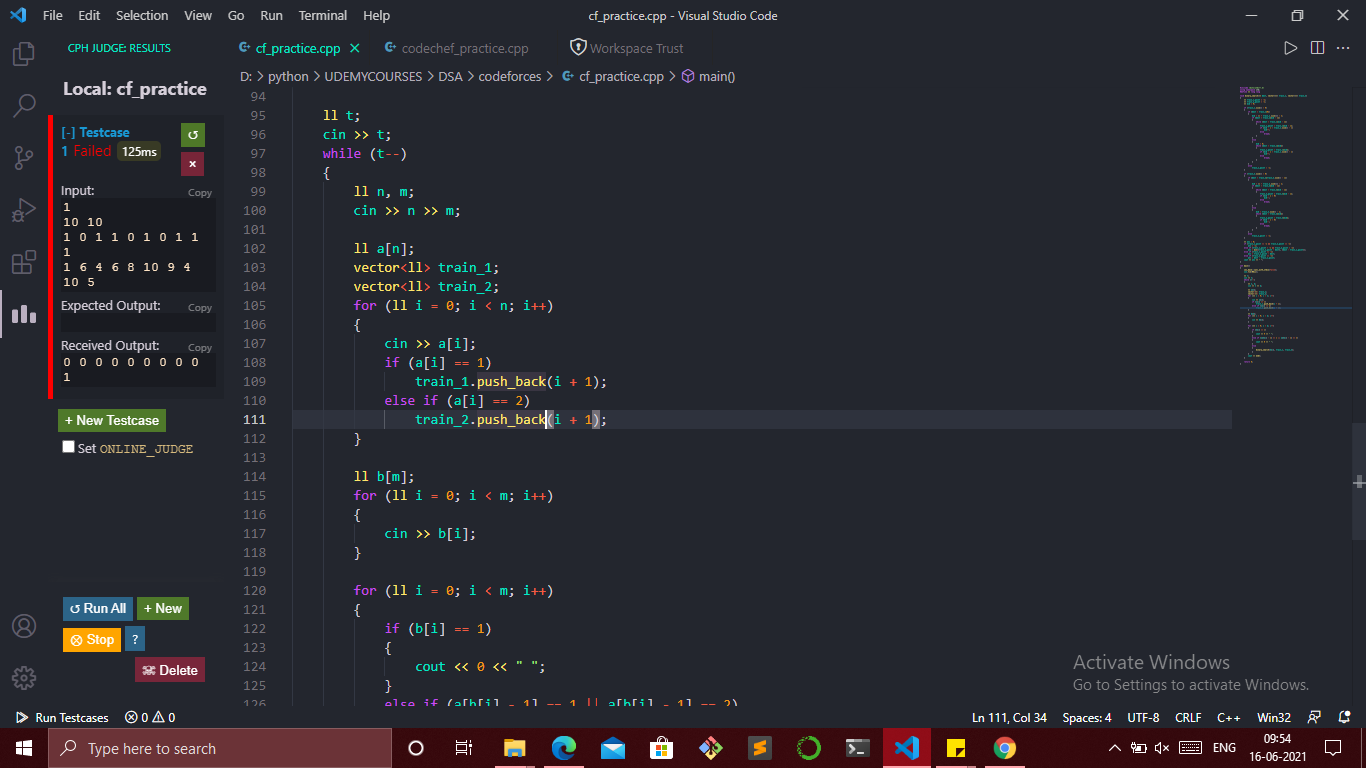Open the notifications bell in status bar
Screen dimensions: 1366x768
click(x=1344, y=717)
